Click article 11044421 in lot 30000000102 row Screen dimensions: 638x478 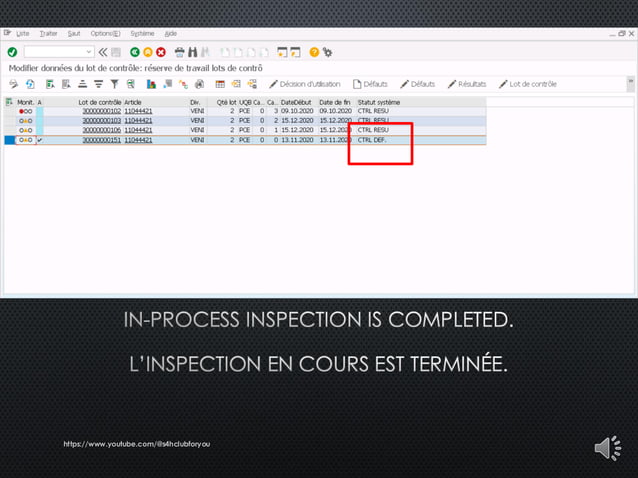[x=138, y=111]
